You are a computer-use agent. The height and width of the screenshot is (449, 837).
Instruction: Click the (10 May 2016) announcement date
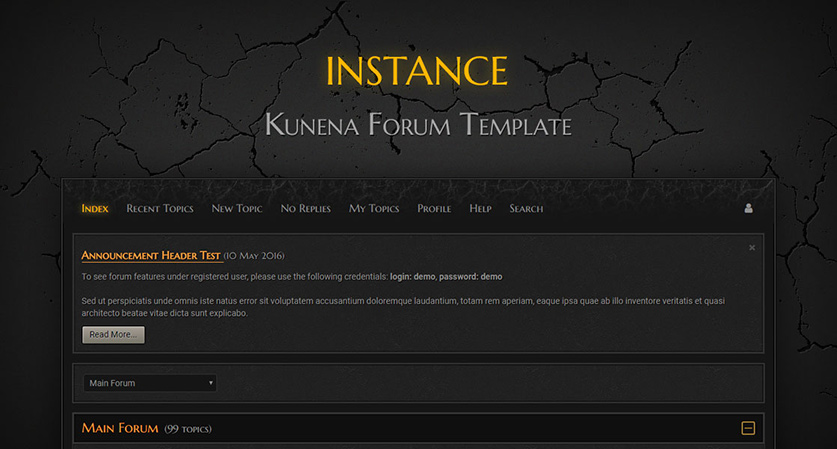point(254,256)
